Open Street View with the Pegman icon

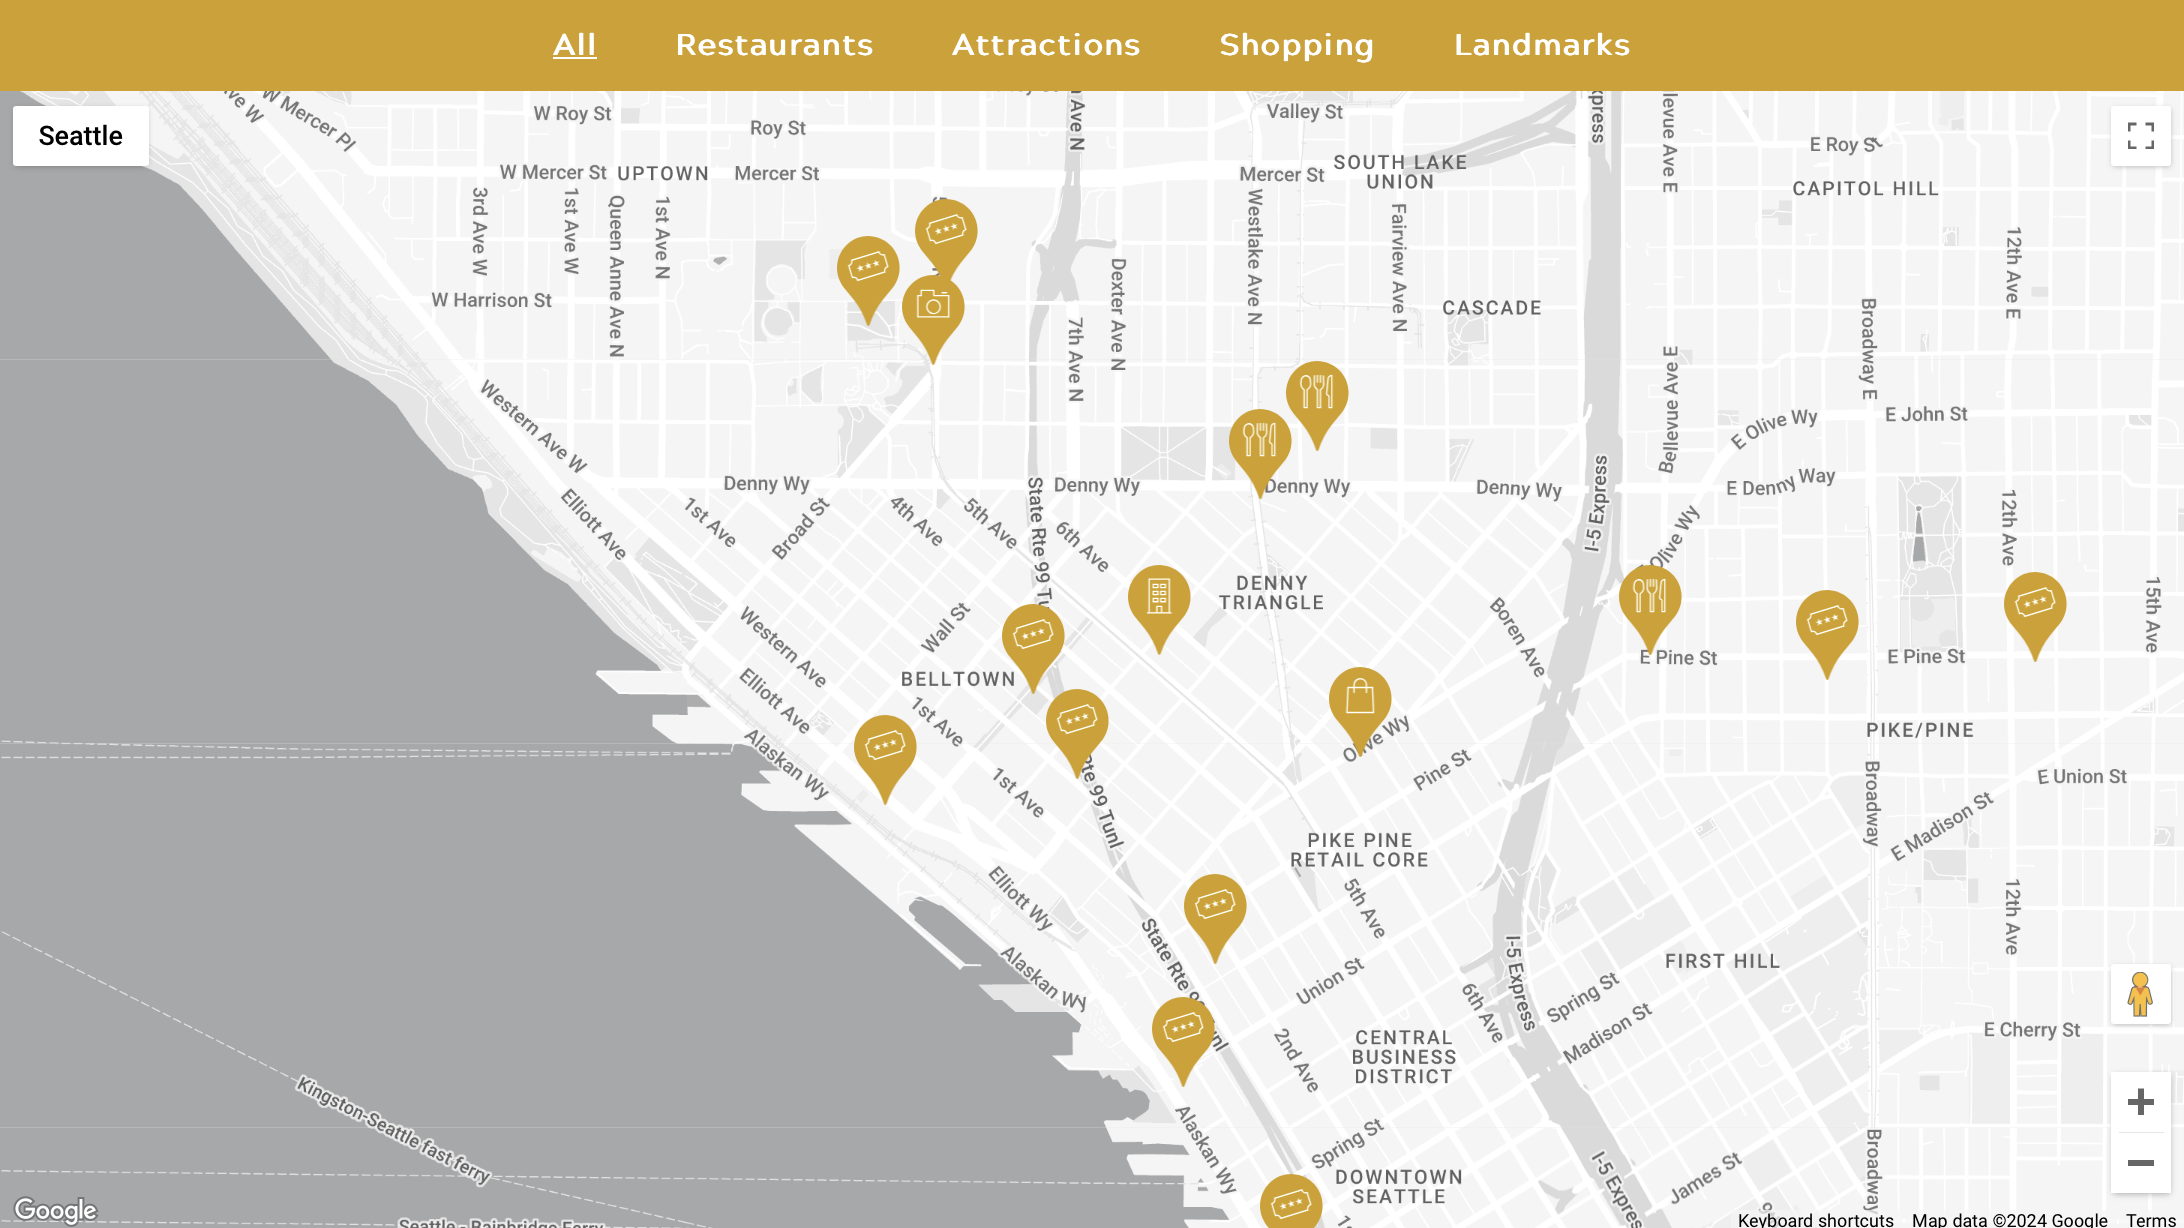(x=2140, y=994)
